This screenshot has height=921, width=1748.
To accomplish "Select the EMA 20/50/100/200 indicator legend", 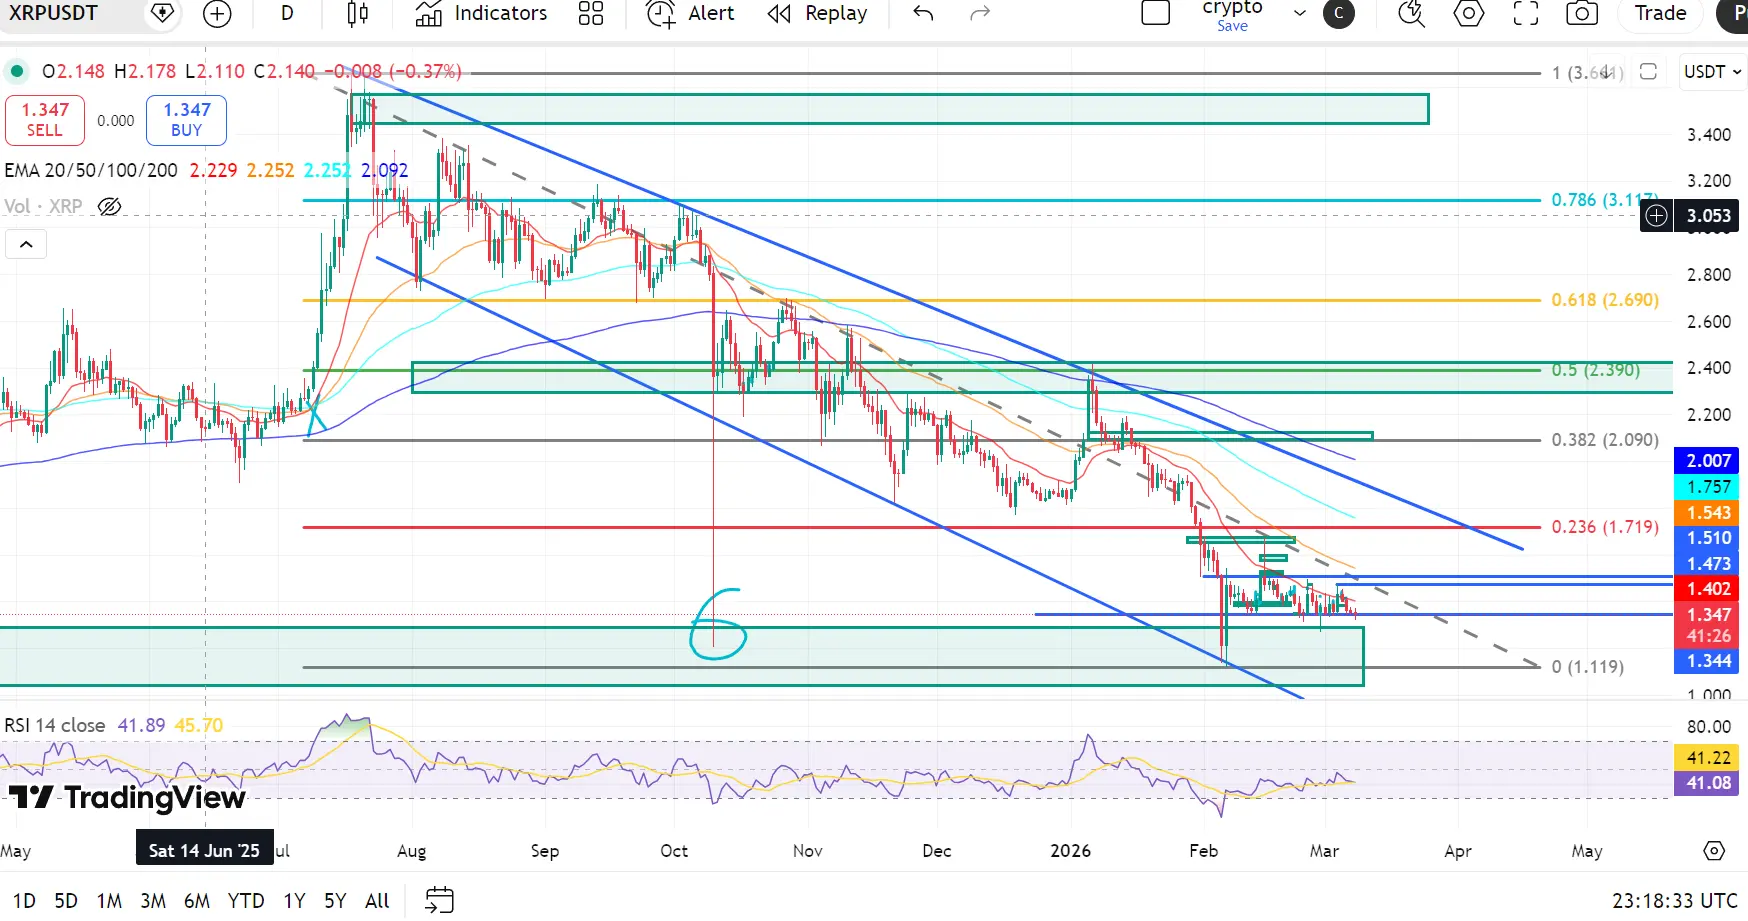I will coord(91,170).
